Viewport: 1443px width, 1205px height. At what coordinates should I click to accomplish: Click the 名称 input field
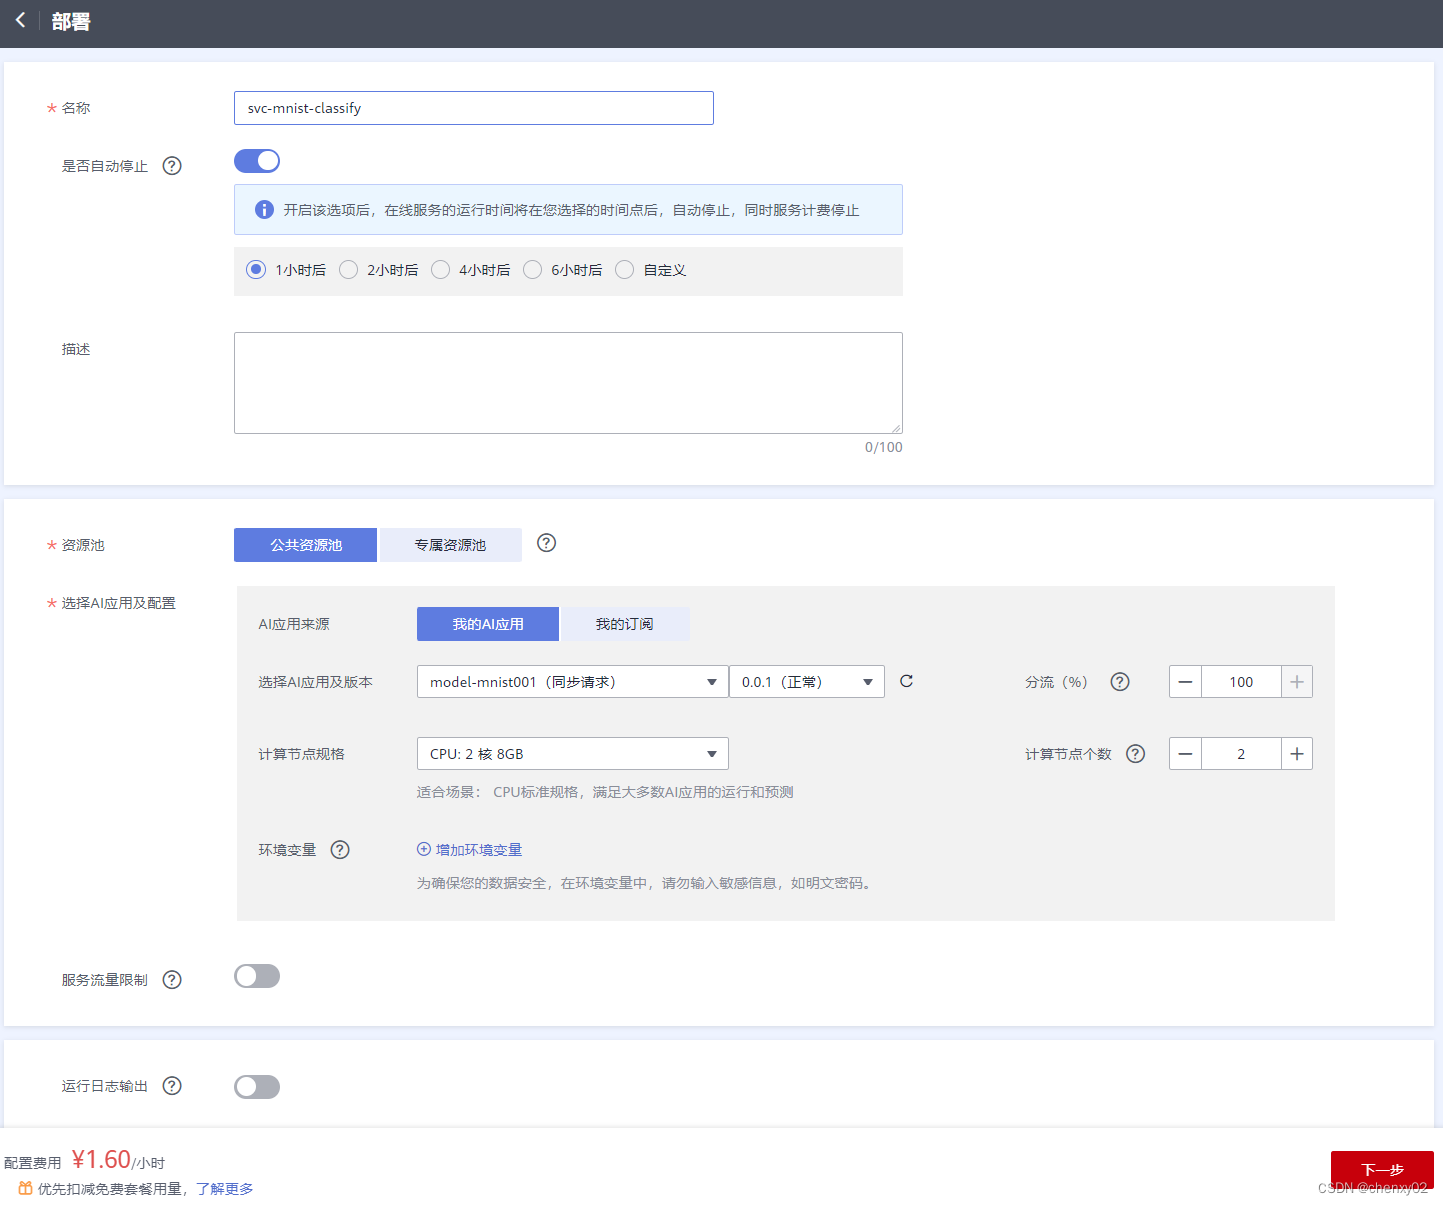click(x=473, y=108)
